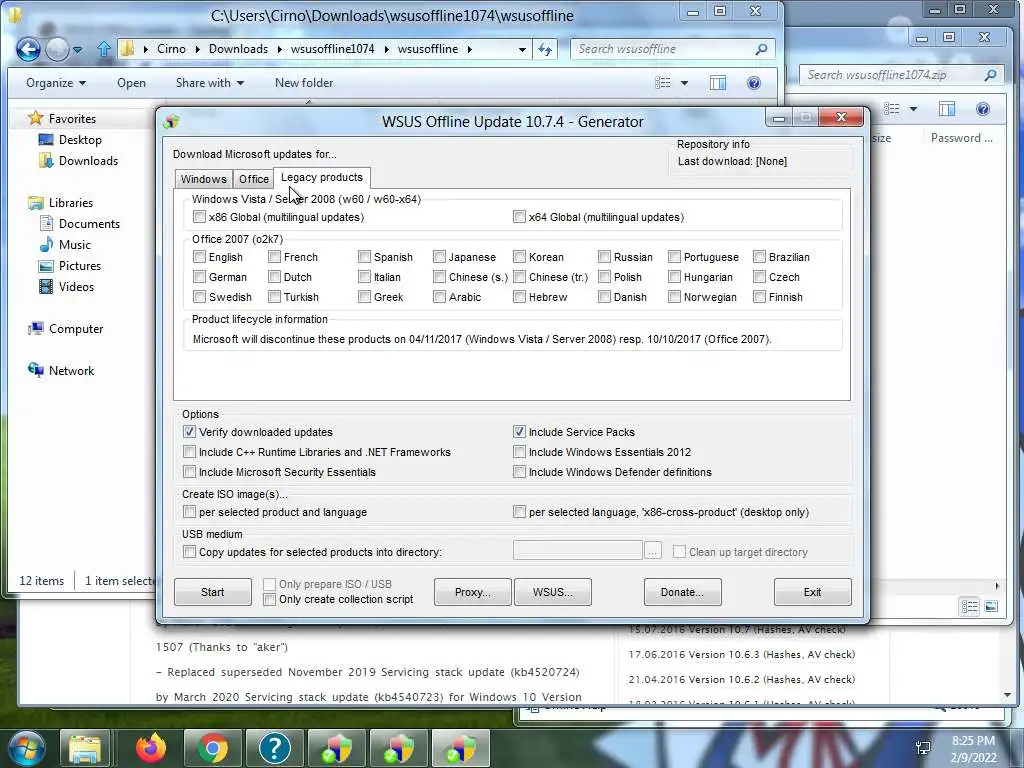Expand the Downloads breadcrumb arrow

(280, 49)
